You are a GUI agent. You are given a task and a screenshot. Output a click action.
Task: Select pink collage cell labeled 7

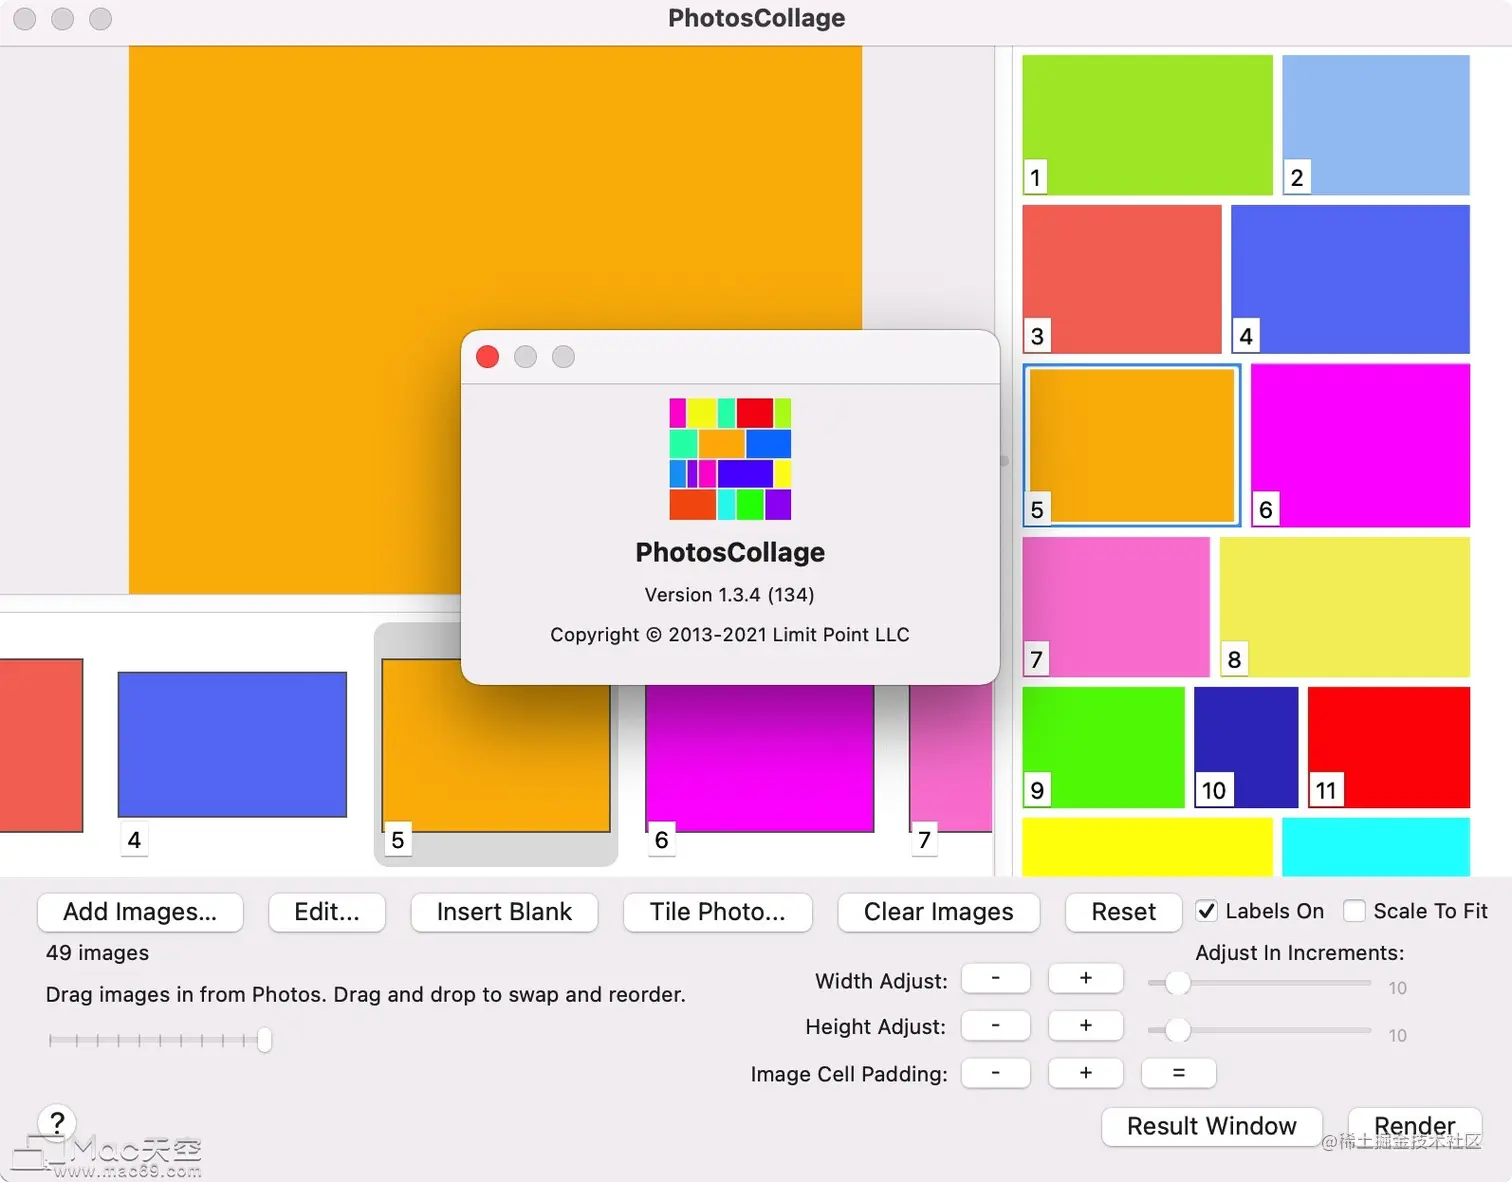1116,607
